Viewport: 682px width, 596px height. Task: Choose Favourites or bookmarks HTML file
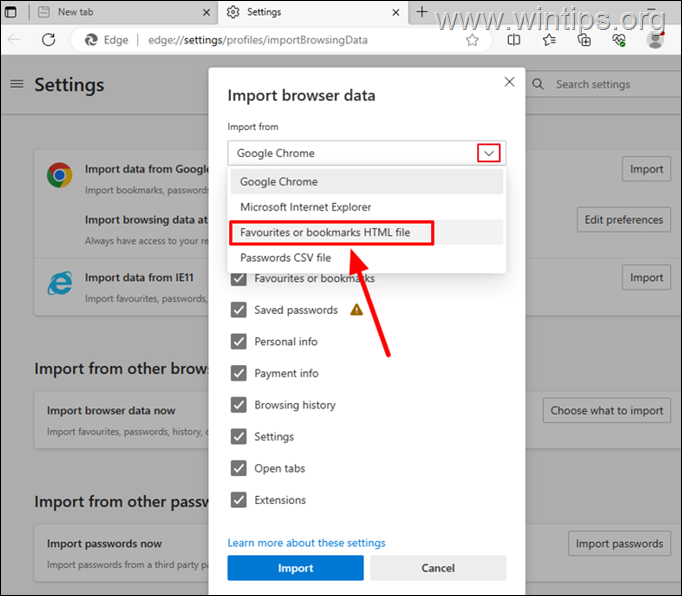(367, 232)
